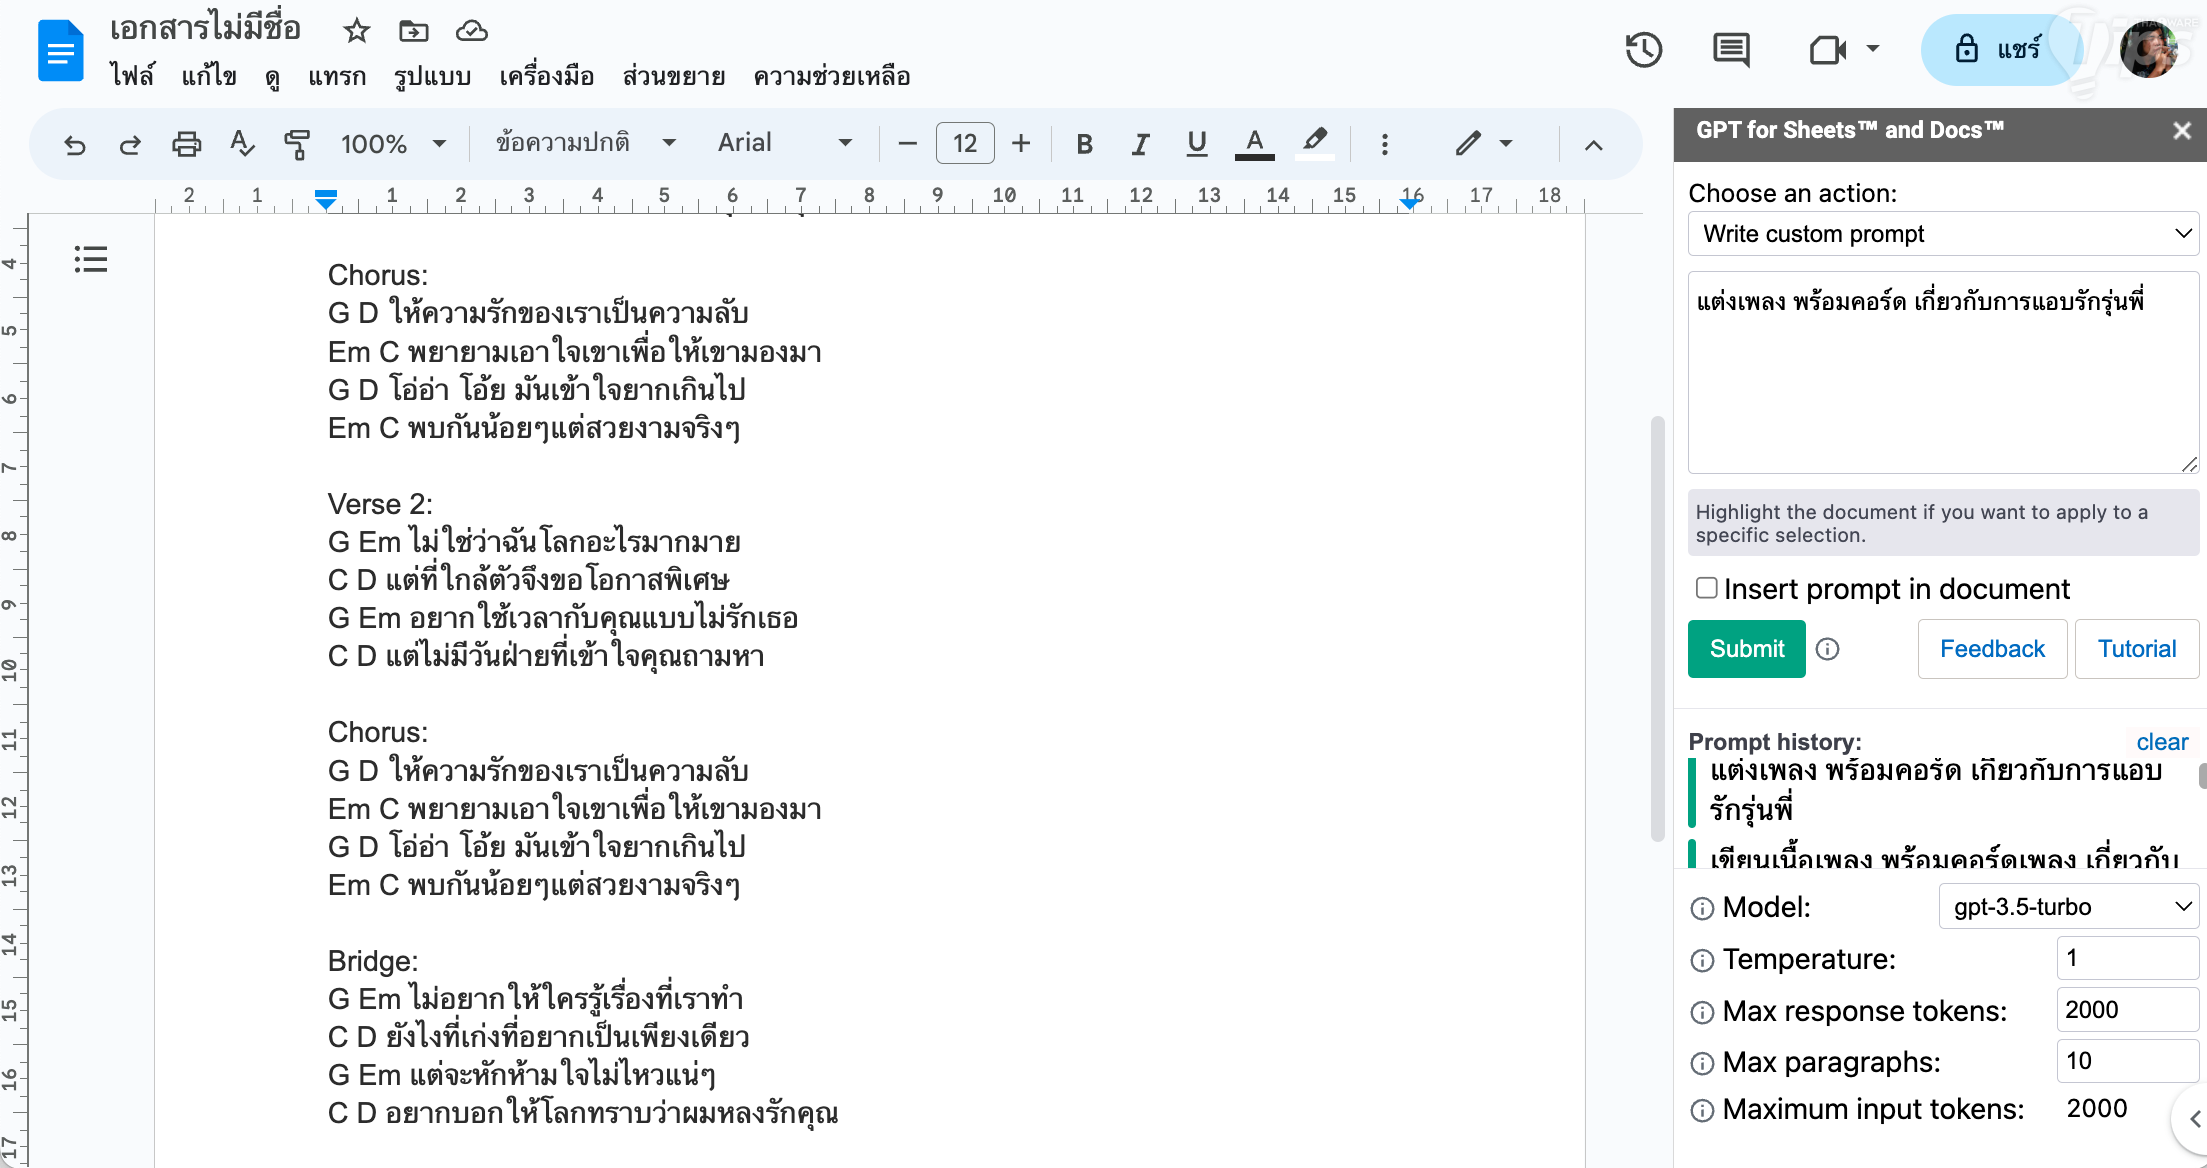
Task: Open the แทรก menu
Action: click(x=337, y=77)
